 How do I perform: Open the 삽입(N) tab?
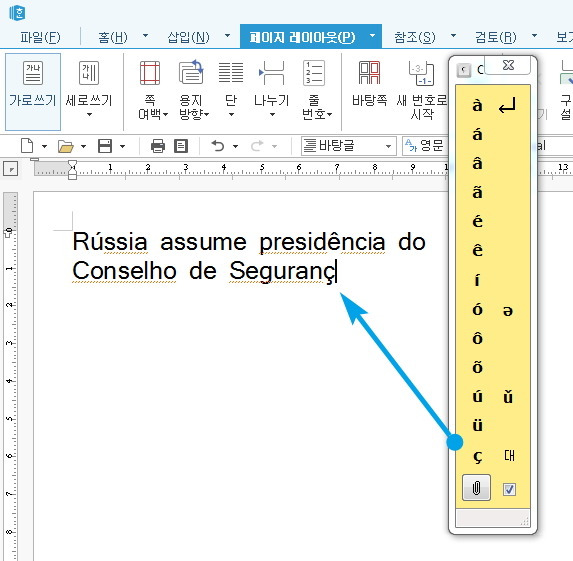[188, 37]
